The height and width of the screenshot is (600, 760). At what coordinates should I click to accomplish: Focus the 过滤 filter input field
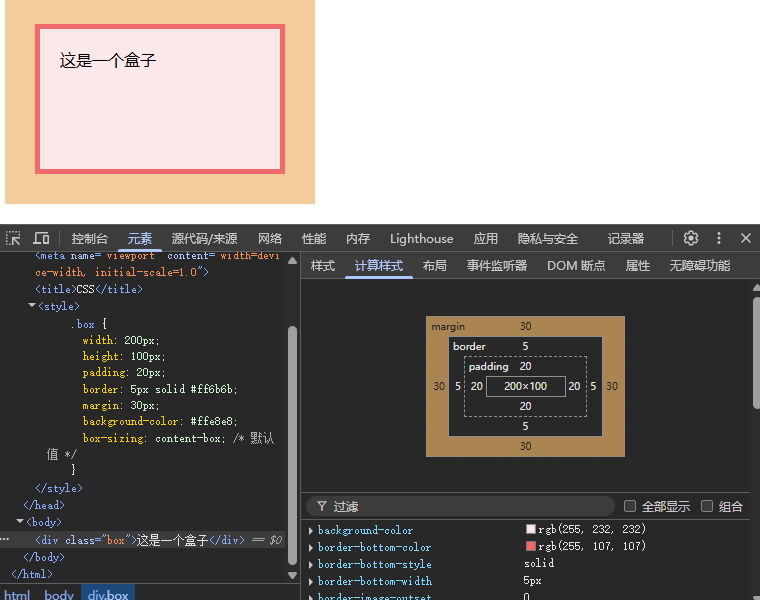coord(470,506)
